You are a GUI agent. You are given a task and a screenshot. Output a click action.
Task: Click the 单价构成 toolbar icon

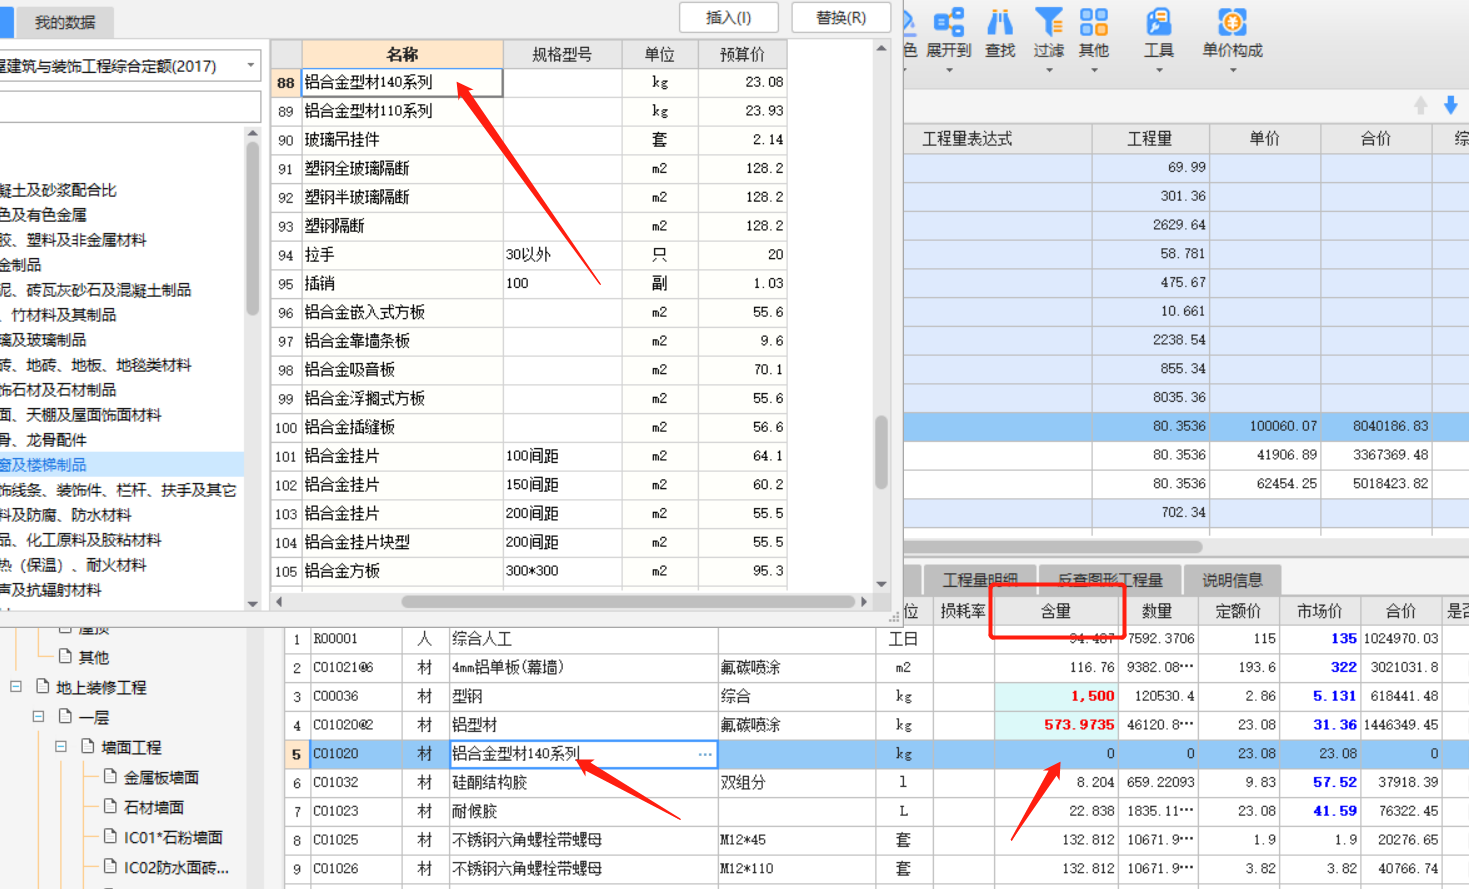point(1232,22)
